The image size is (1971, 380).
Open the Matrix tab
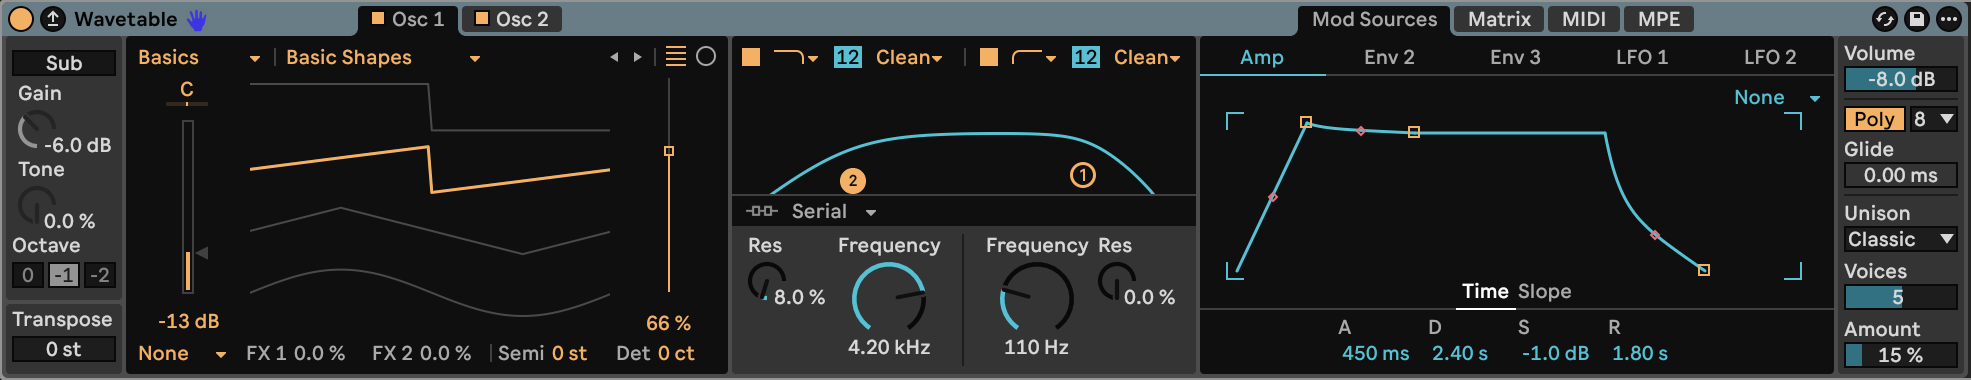point(1499,19)
